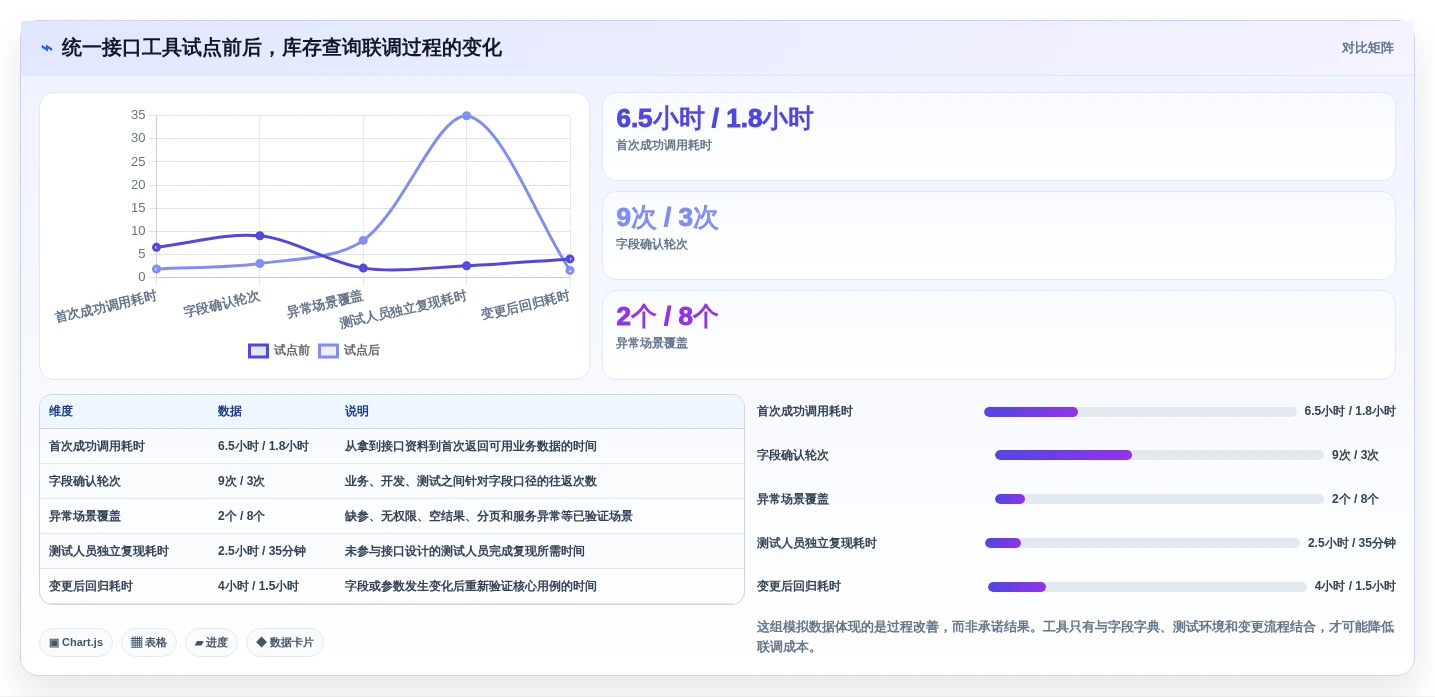1435x697 pixels.
Task: Click chart axis label 变更后回归耗时
Action: tap(525, 305)
